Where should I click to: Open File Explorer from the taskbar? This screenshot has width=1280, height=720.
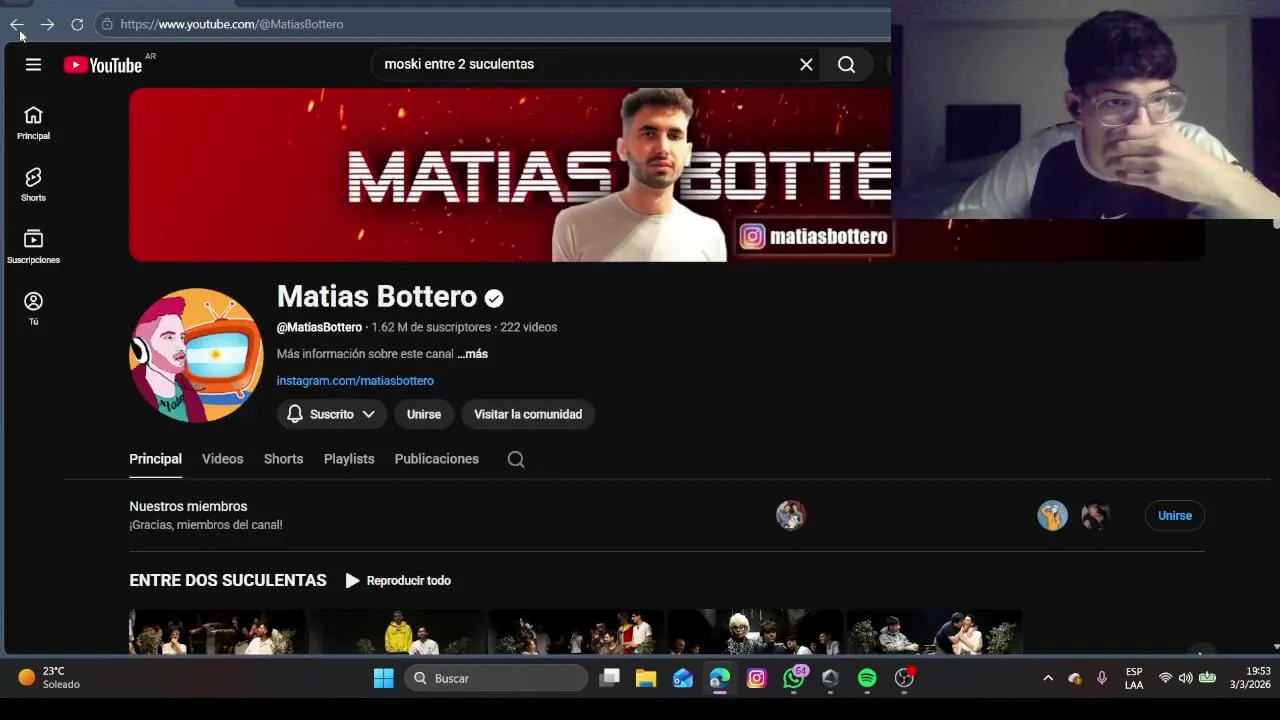click(646, 678)
